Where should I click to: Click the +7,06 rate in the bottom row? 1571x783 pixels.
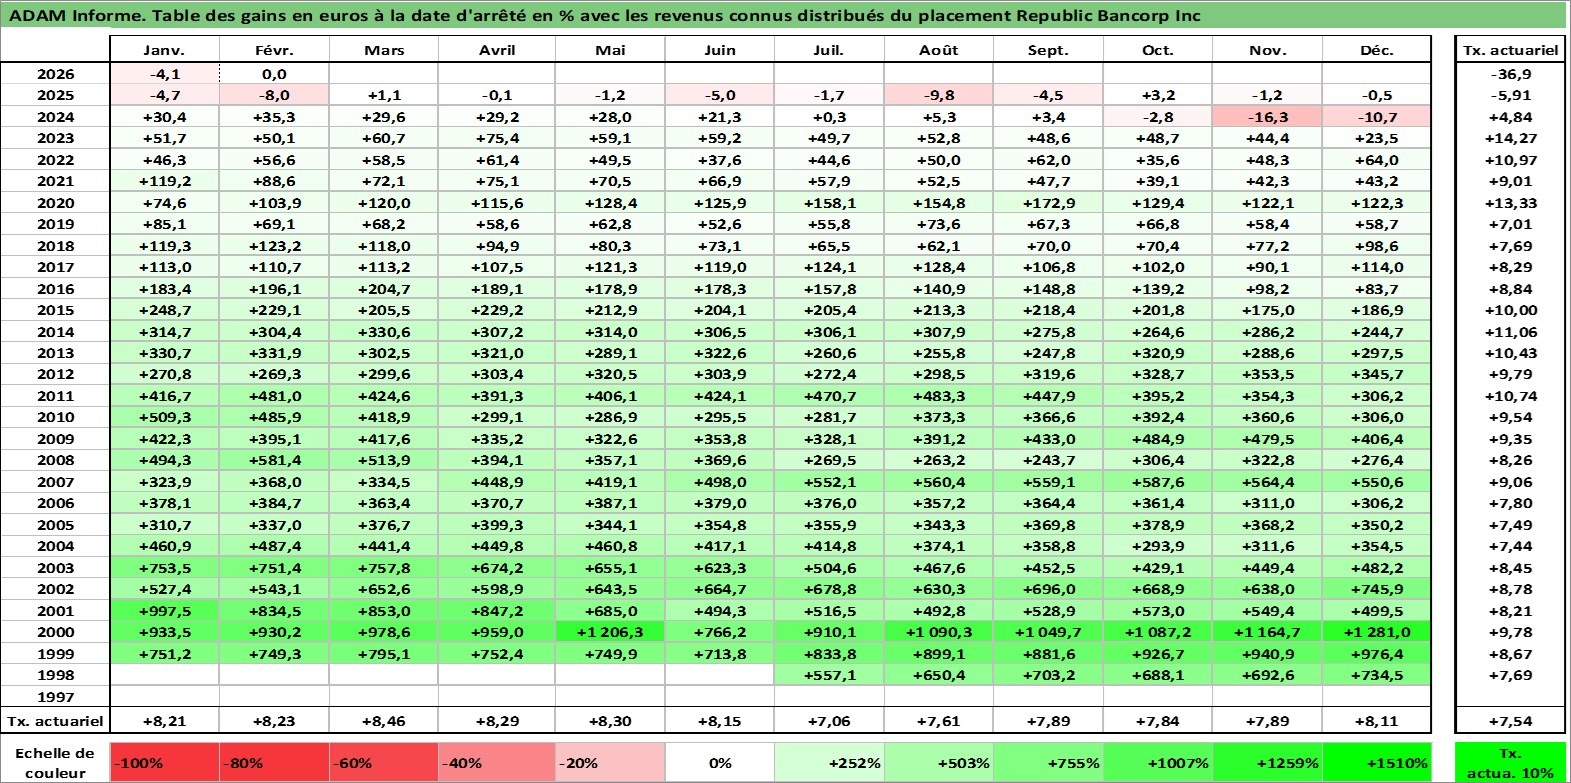[x=829, y=721]
